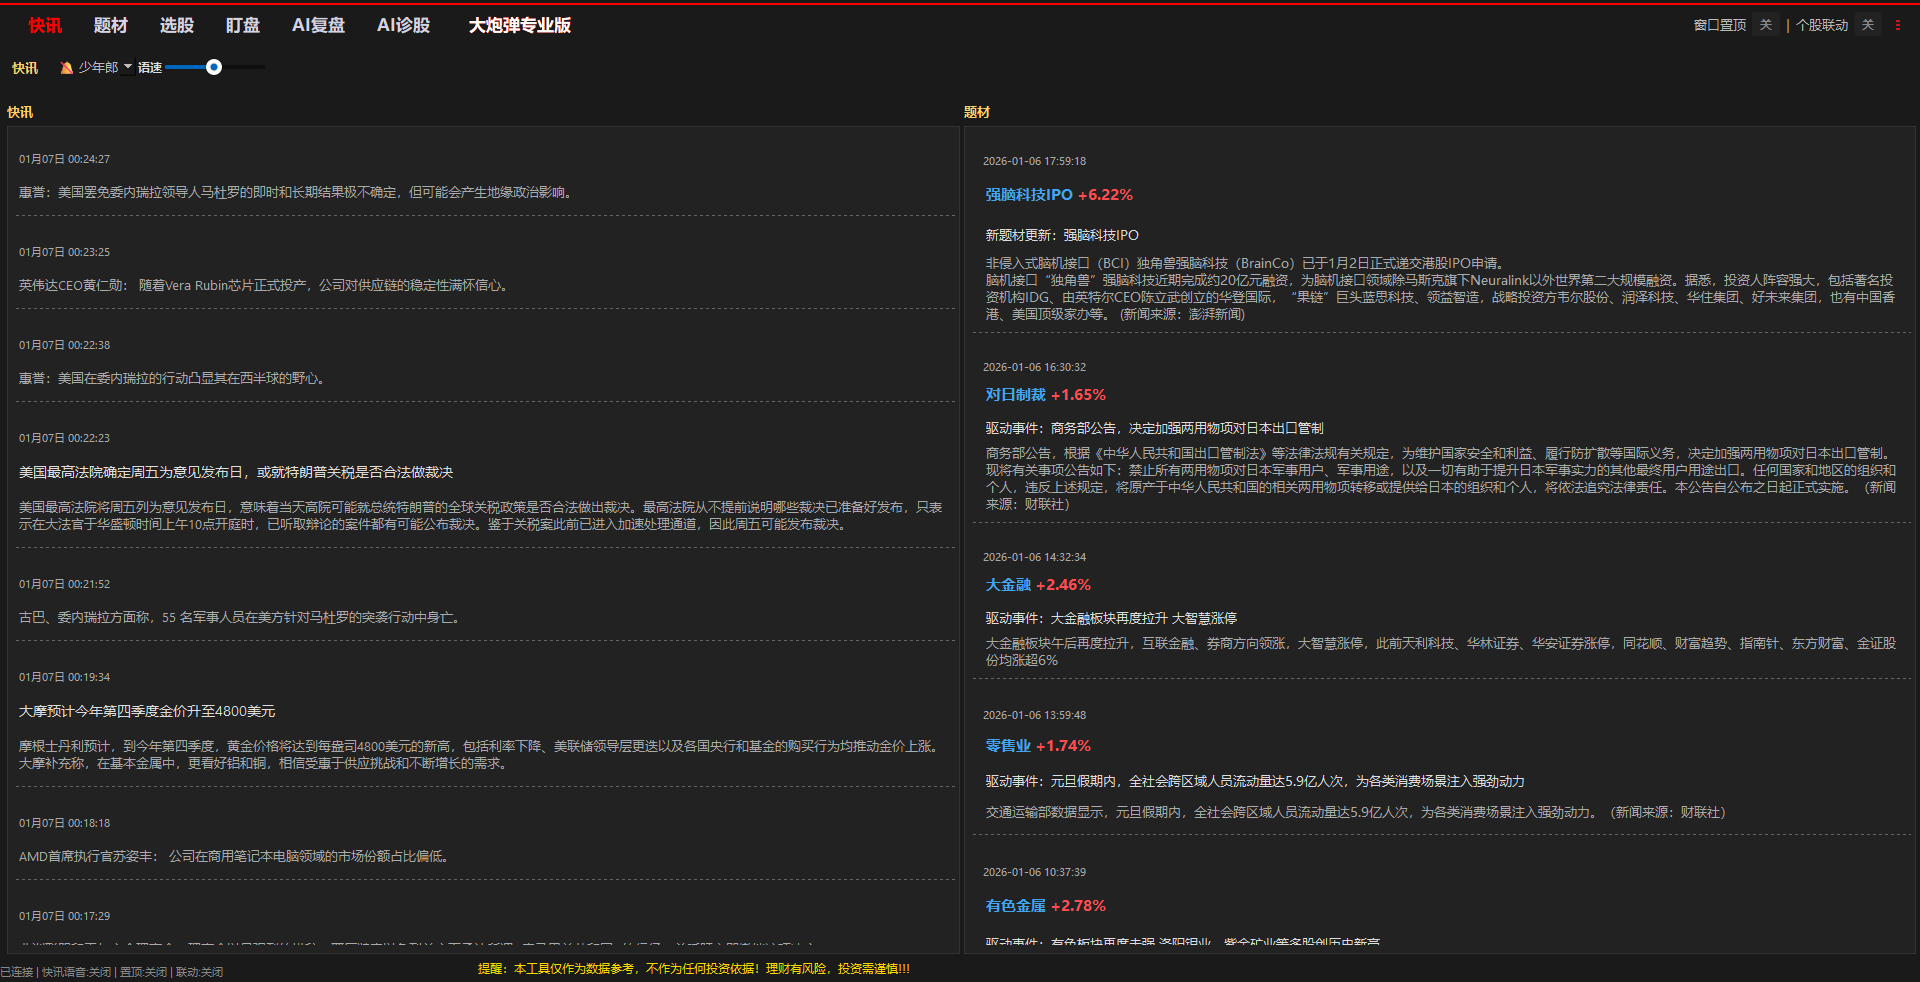This screenshot has width=1920, height=982.
Task: Click the 大炮弹专业版 title
Action: [x=519, y=25]
